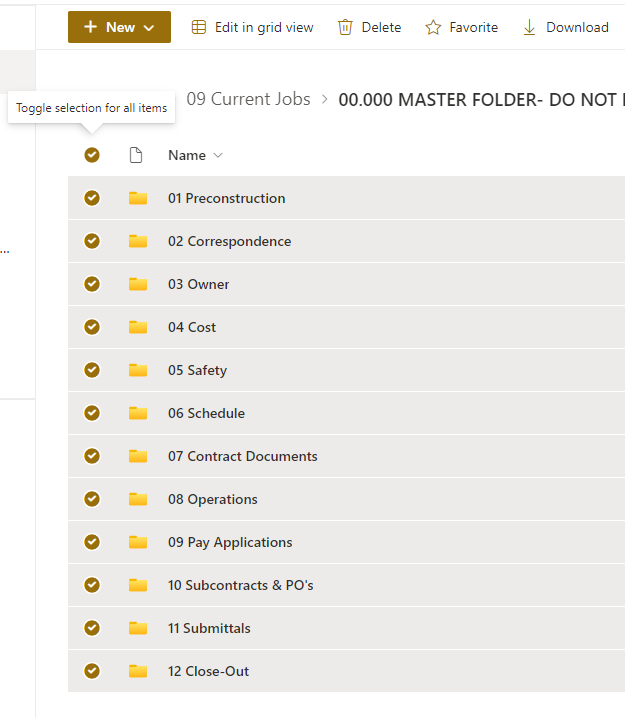Click the 07 Contract Documents folder icon
Image resolution: width=625 pixels, height=718 pixels.
point(138,456)
